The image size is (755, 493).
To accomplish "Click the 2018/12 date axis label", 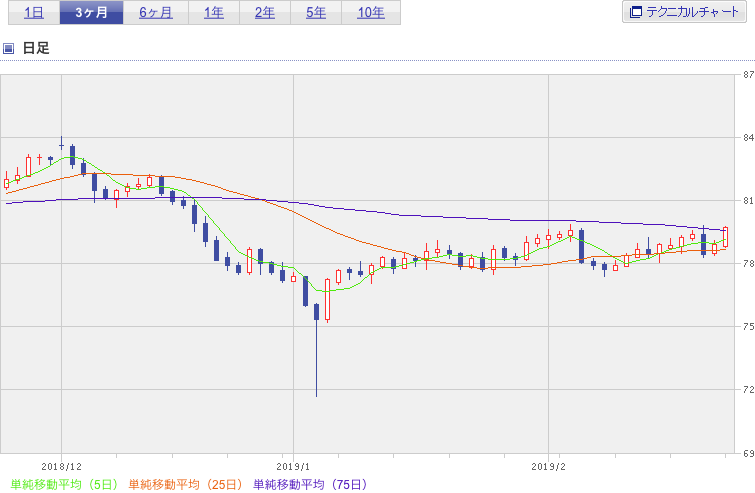I will pos(61,467).
